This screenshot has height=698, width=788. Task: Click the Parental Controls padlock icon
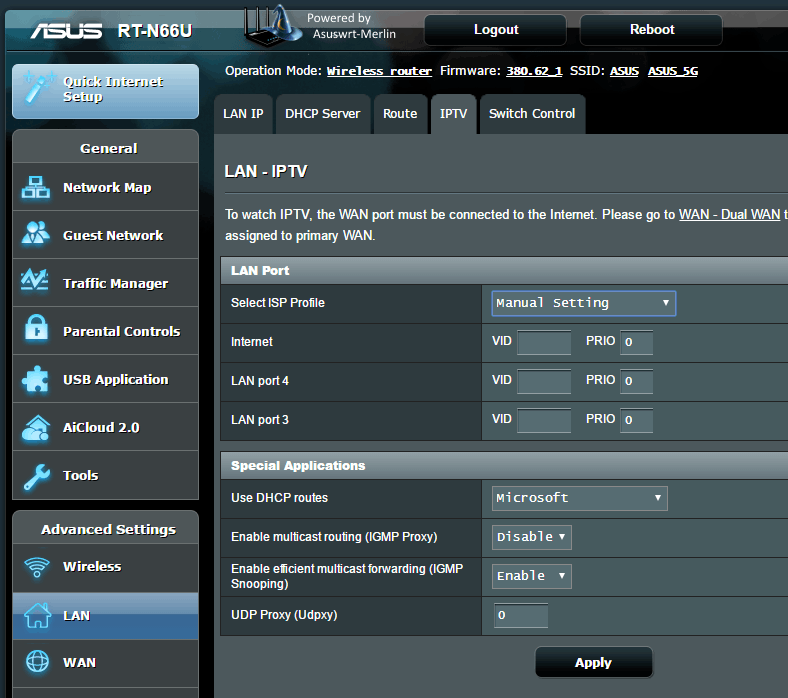pyautogui.click(x=36, y=328)
